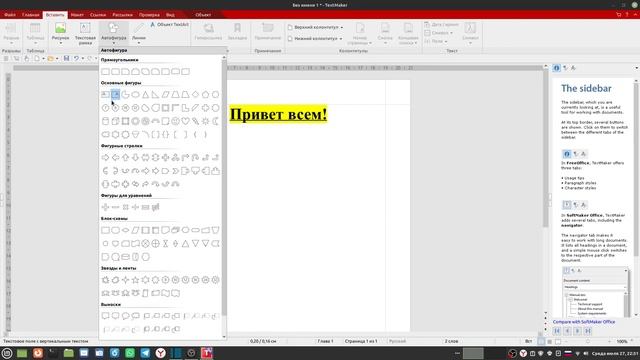The width and height of the screenshot is (640, 360).
Task: Select the parallelogram basic shape
Action: (165, 95)
